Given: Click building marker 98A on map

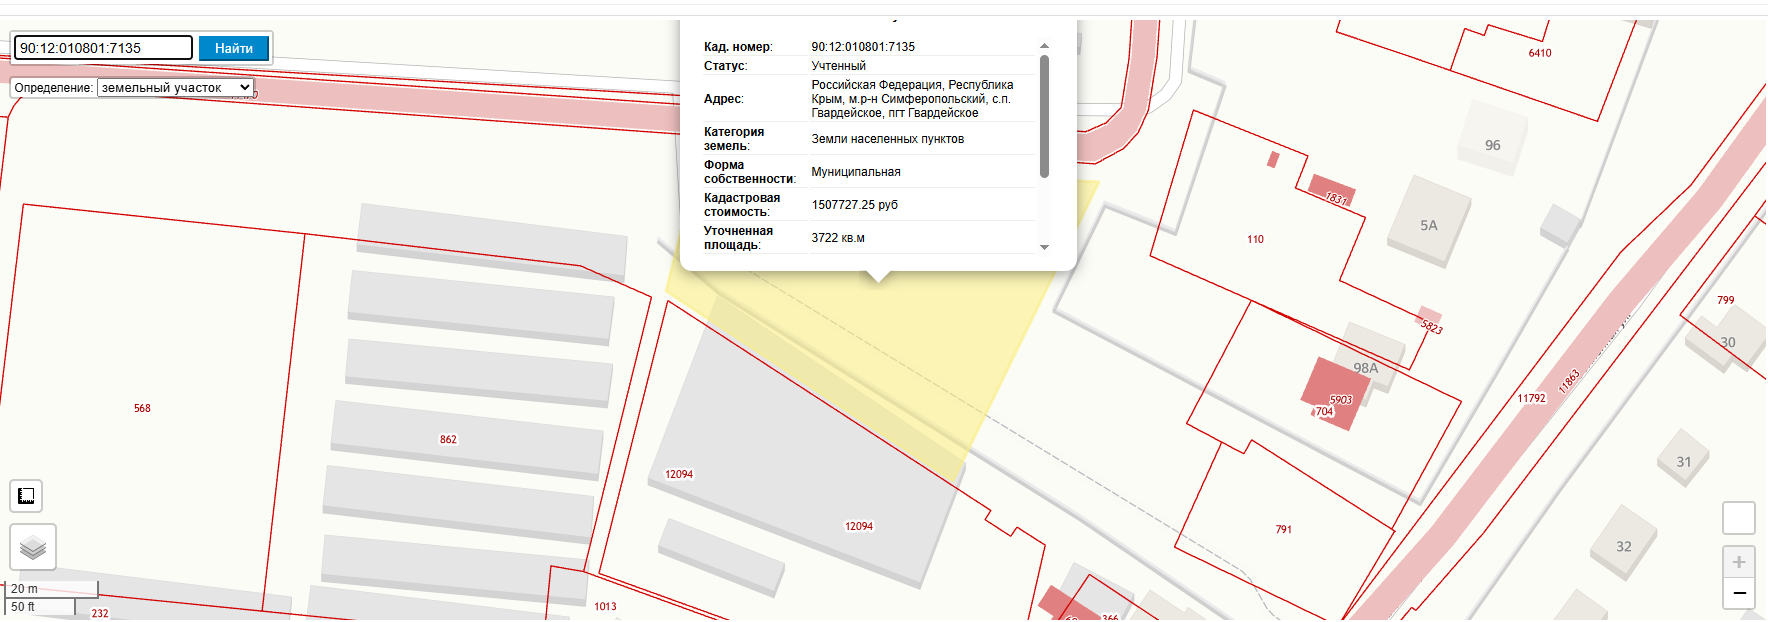Looking at the screenshot, I should 1365,368.
